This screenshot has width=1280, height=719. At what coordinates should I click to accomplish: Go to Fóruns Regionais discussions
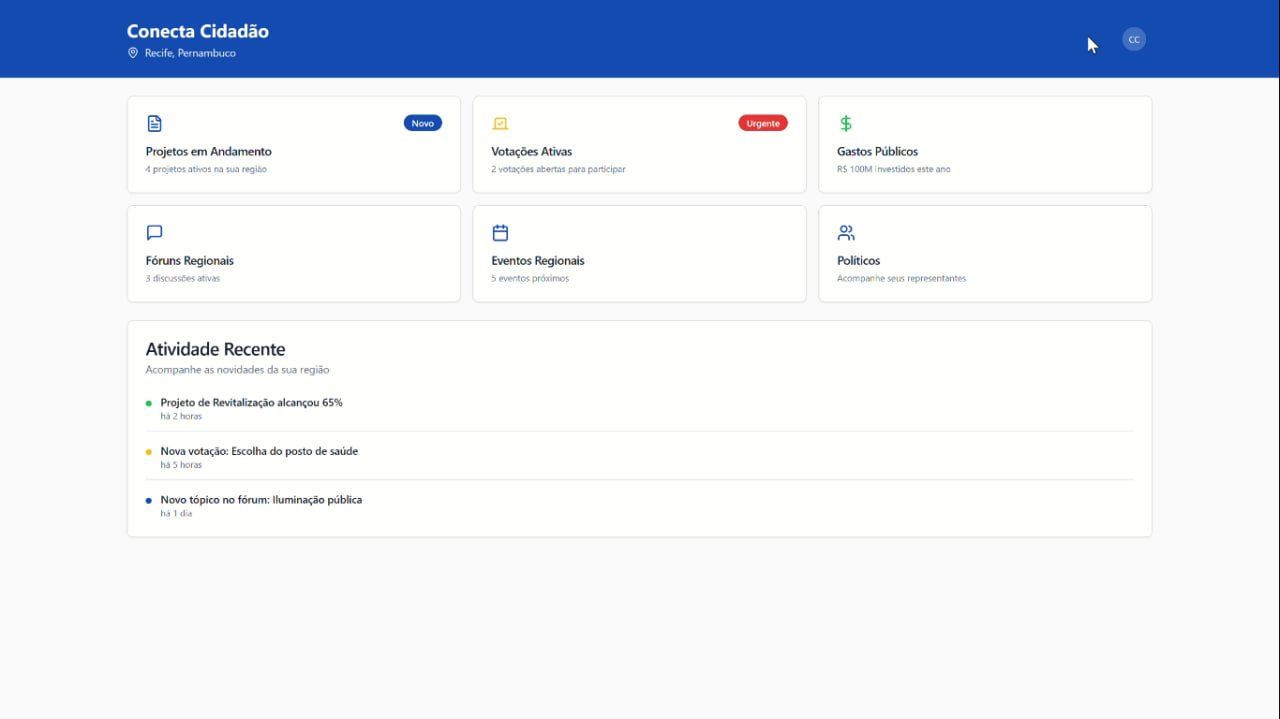(x=189, y=261)
